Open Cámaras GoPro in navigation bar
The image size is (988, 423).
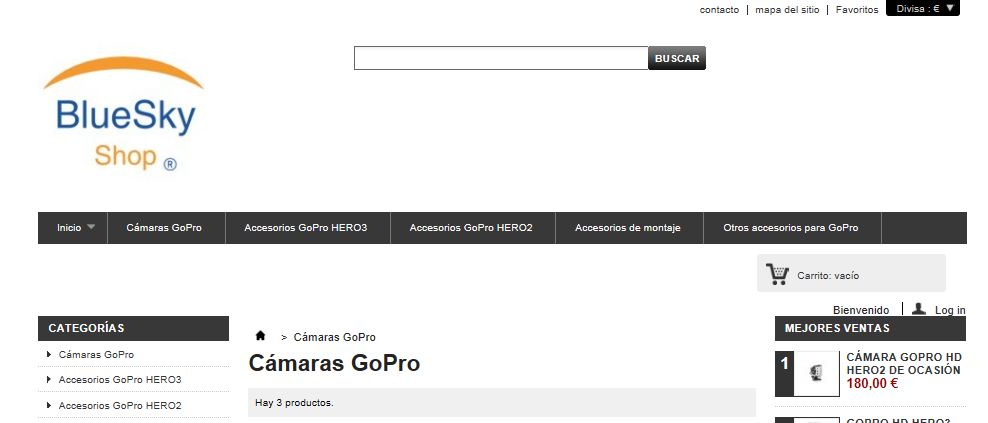[164, 228]
